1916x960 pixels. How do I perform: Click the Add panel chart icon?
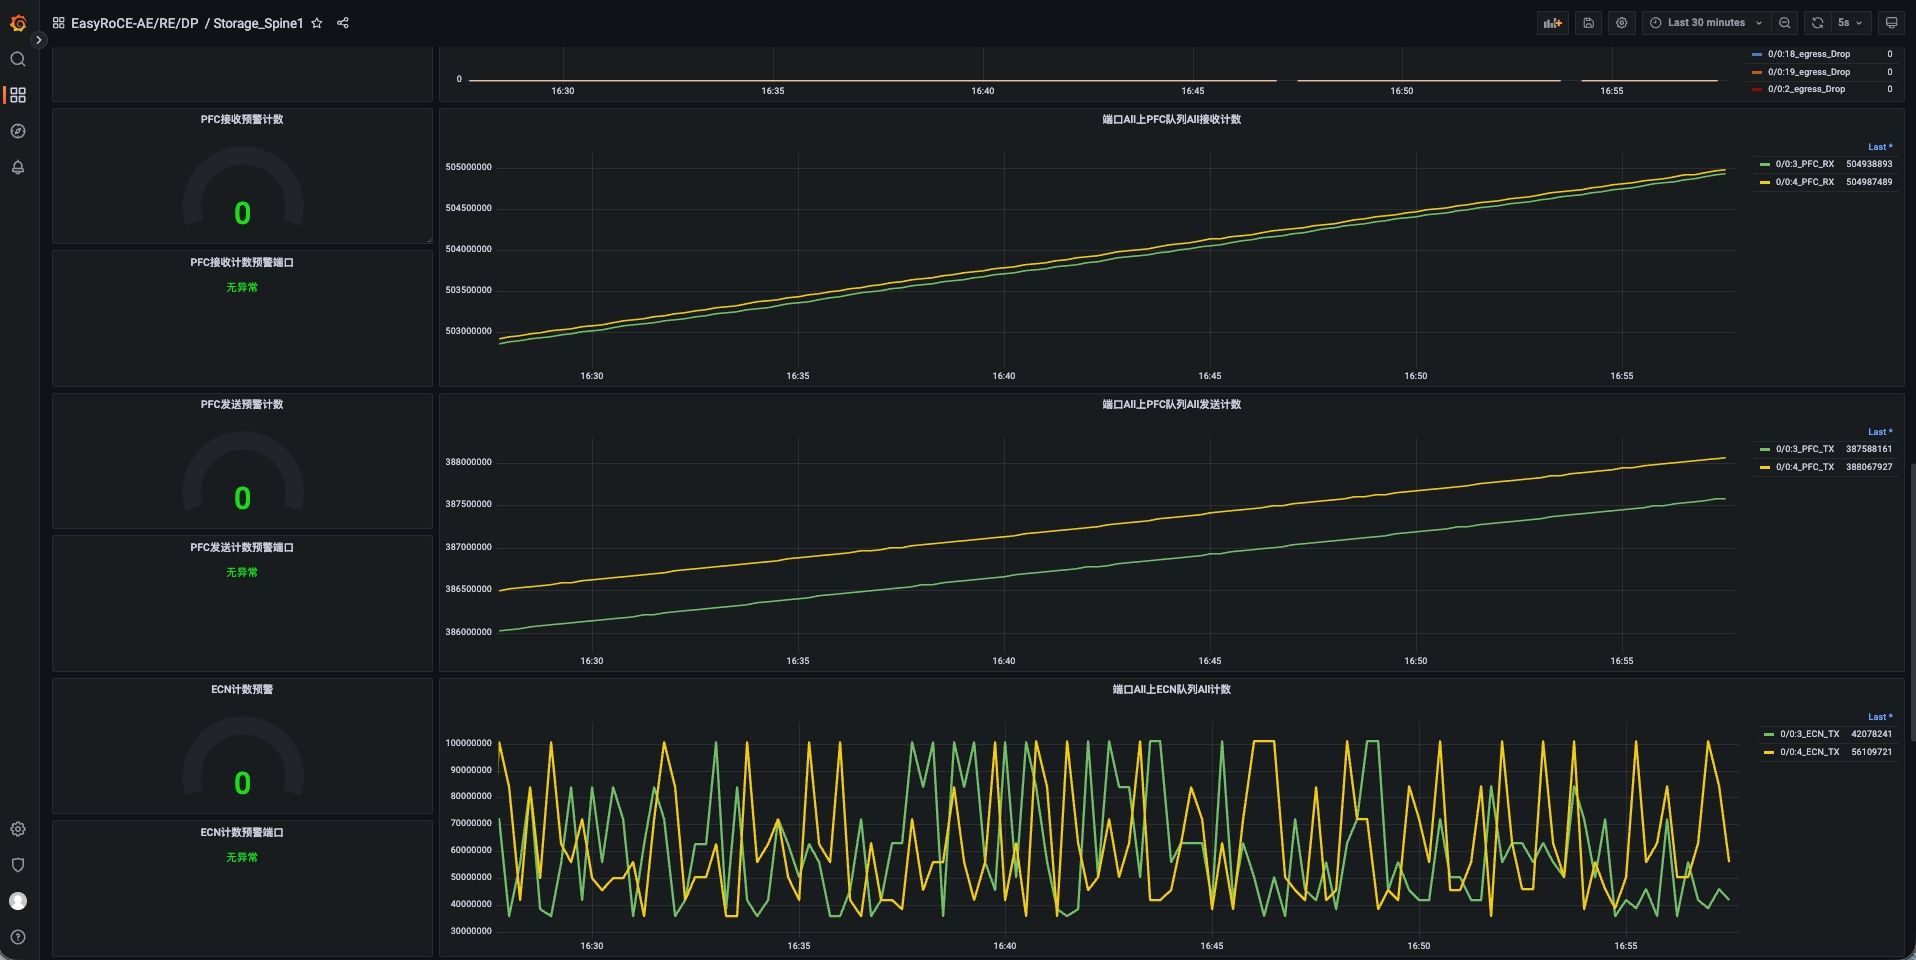tap(1552, 23)
